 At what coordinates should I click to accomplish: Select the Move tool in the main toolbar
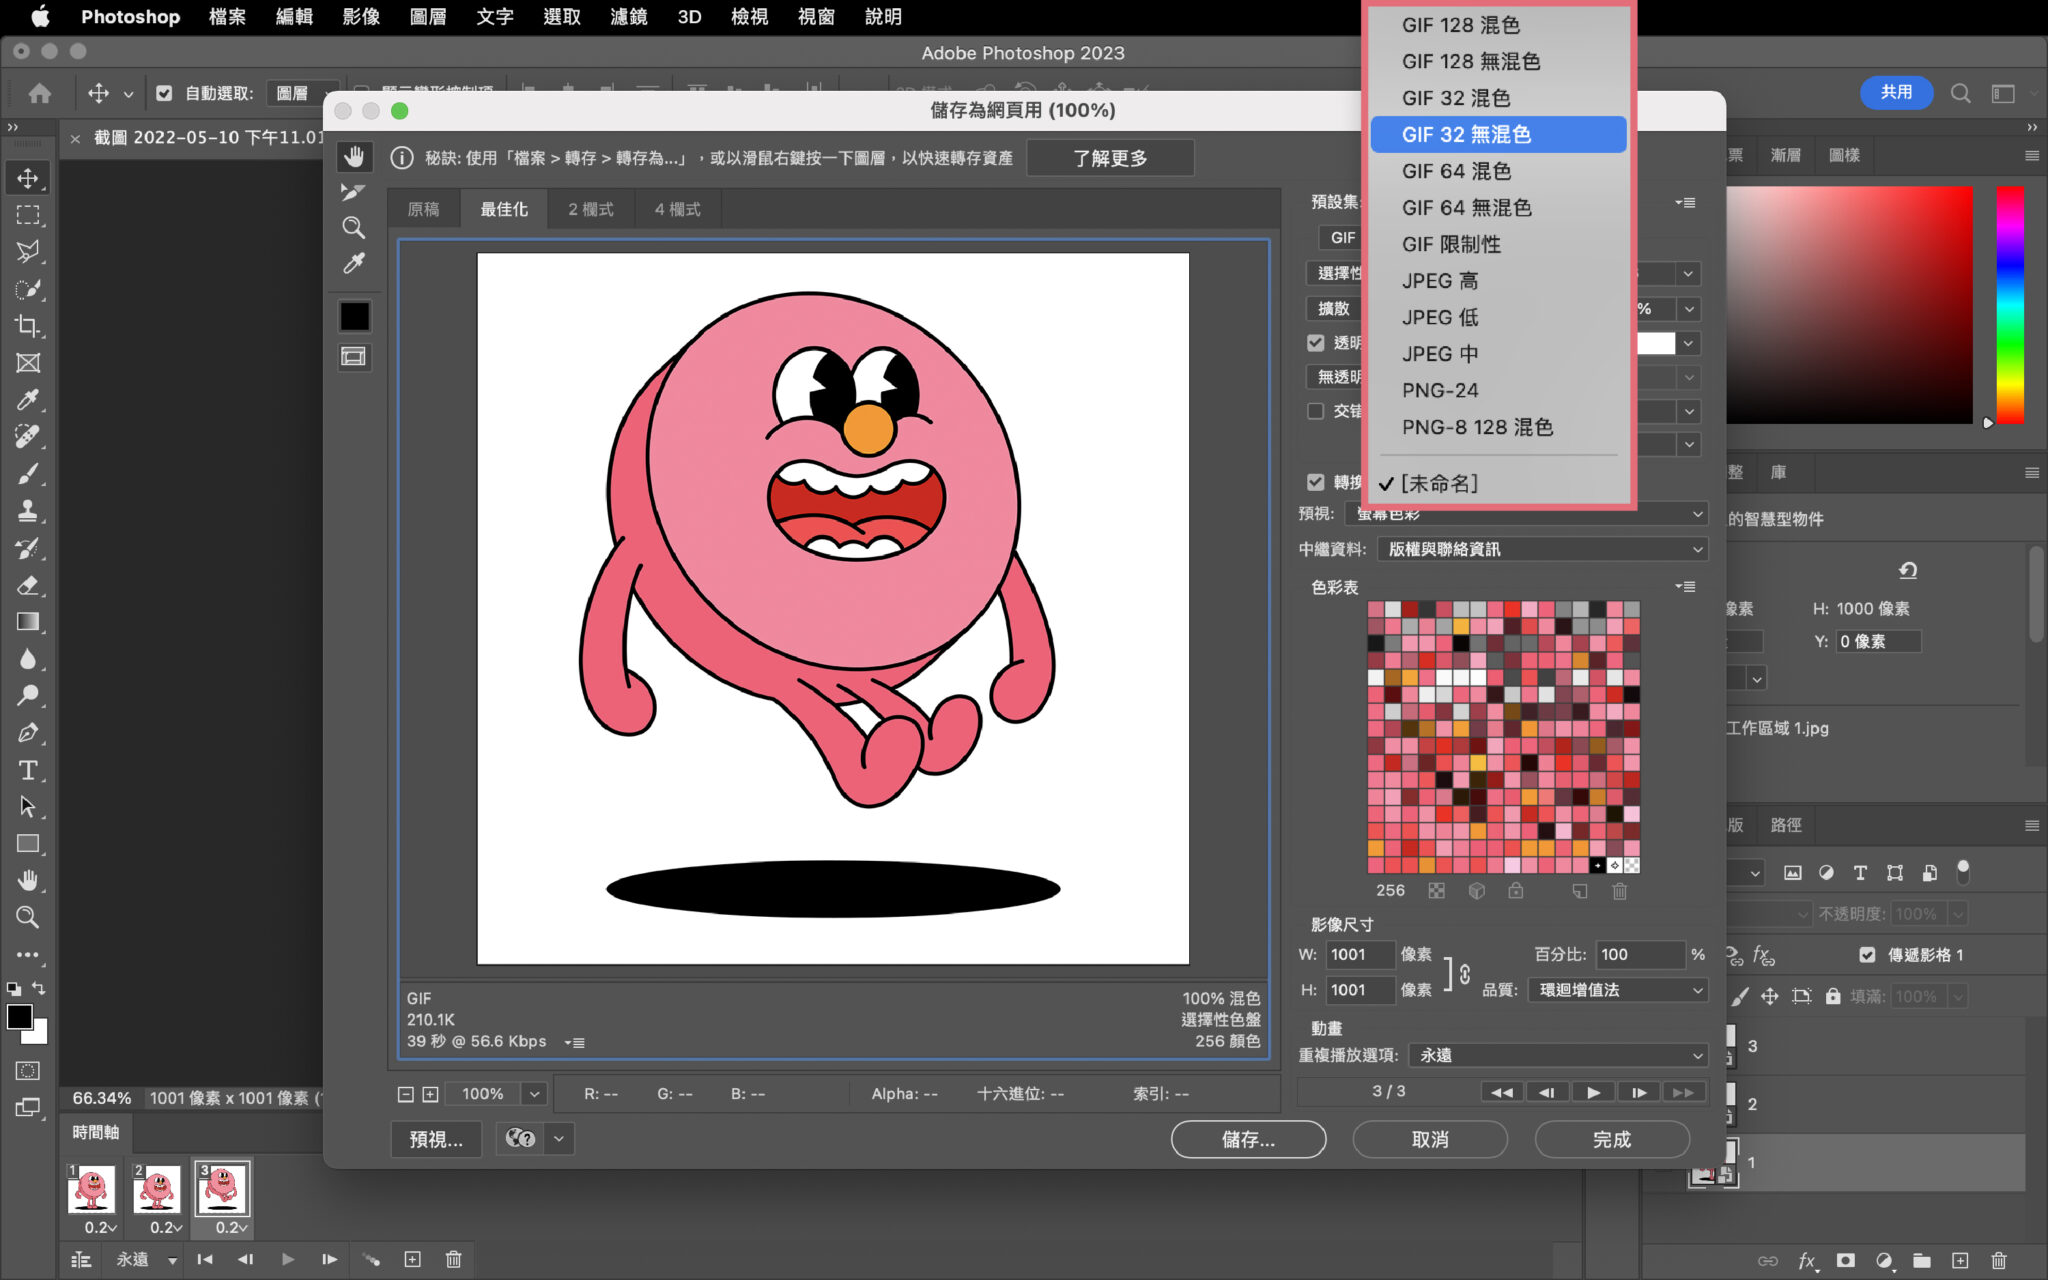click(28, 178)
